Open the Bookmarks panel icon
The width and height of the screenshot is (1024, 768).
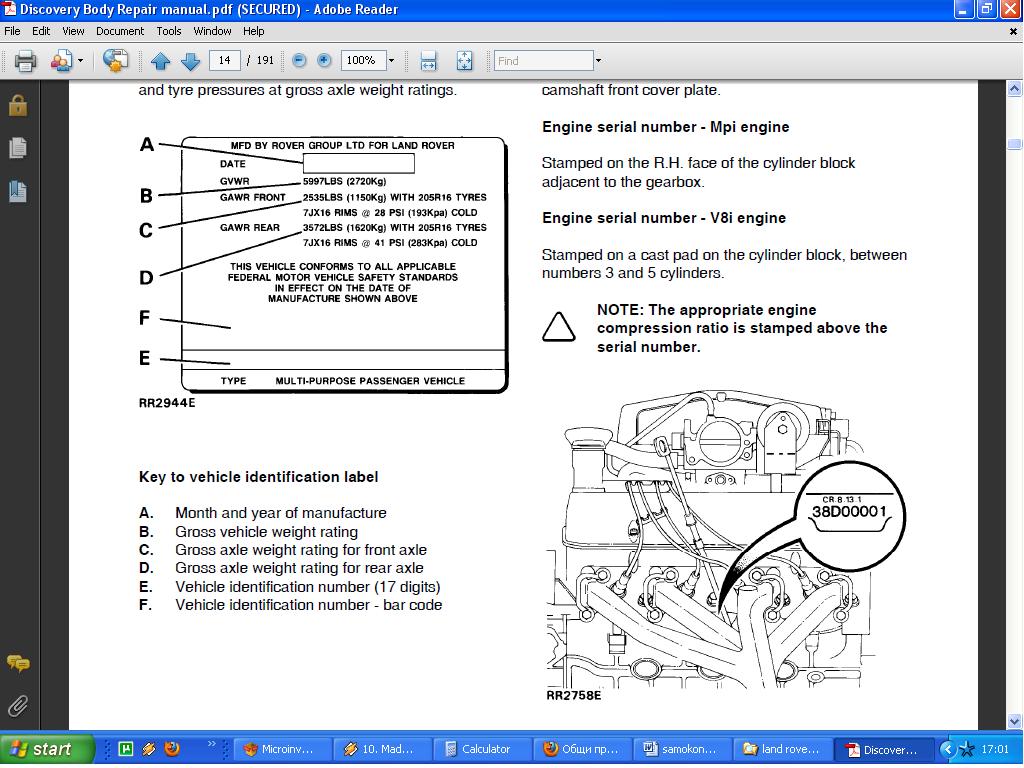(x=18, y=191)
